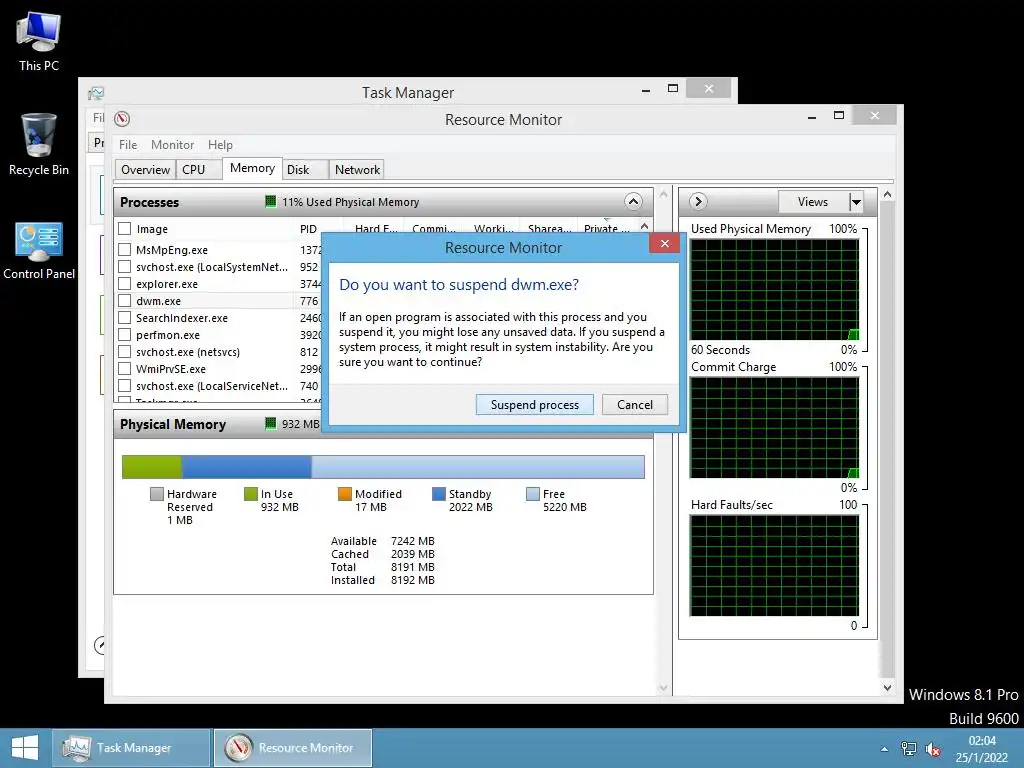Sort by the PID column header
Screen dimensions: 1024x768
(308, 229)
